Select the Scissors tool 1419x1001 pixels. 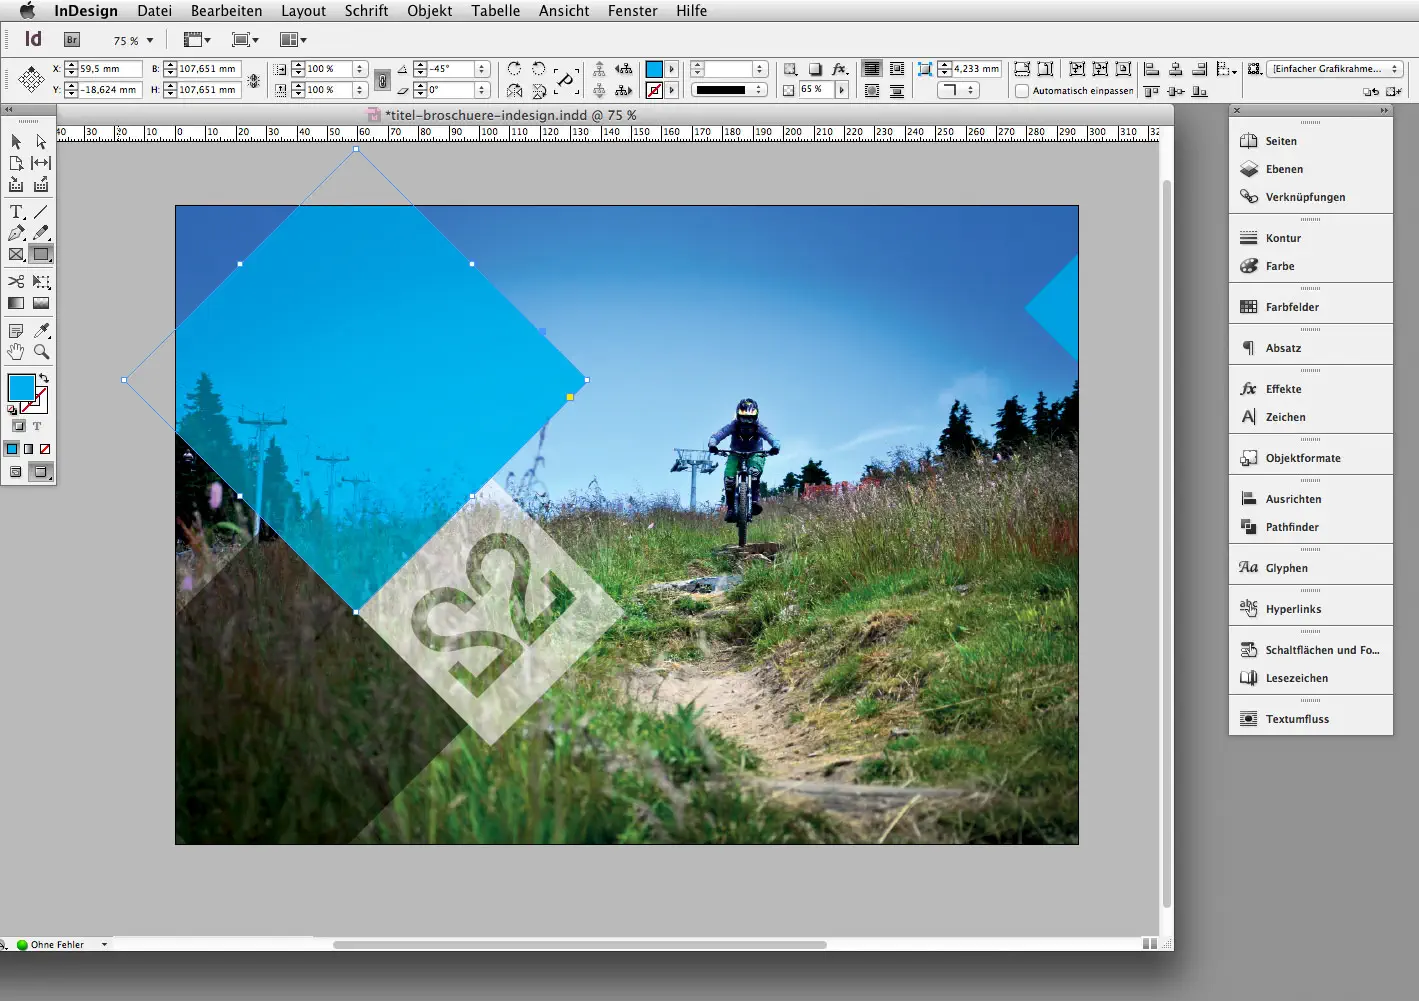pyautogui.click(x=16, y=281)
